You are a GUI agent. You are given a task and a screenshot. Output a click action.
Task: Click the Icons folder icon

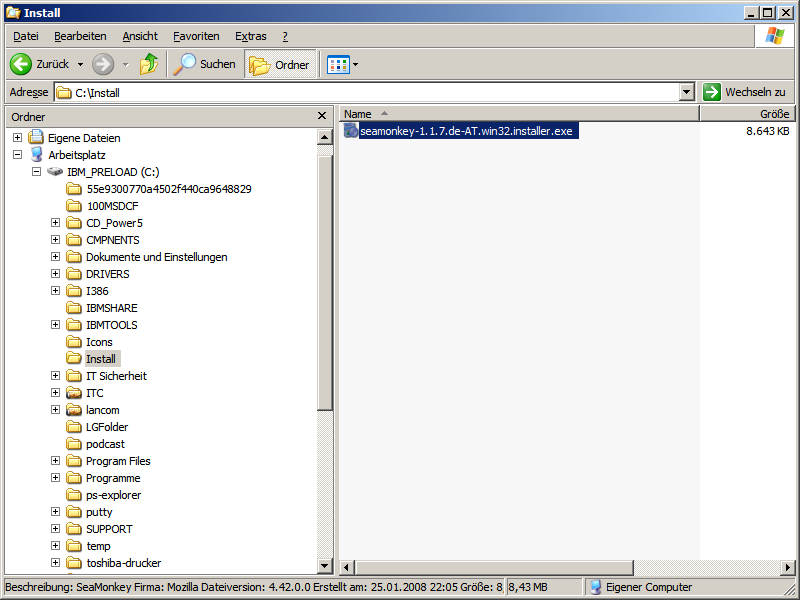click(74, 342)
